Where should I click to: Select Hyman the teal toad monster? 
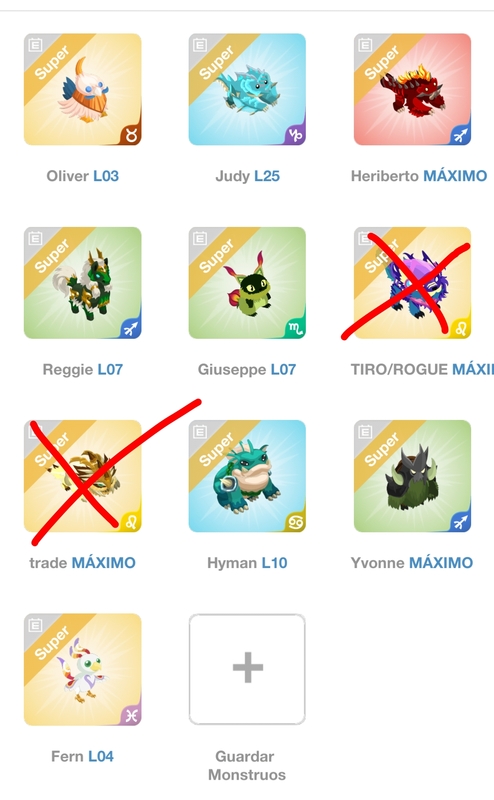(x=248, y=476)
